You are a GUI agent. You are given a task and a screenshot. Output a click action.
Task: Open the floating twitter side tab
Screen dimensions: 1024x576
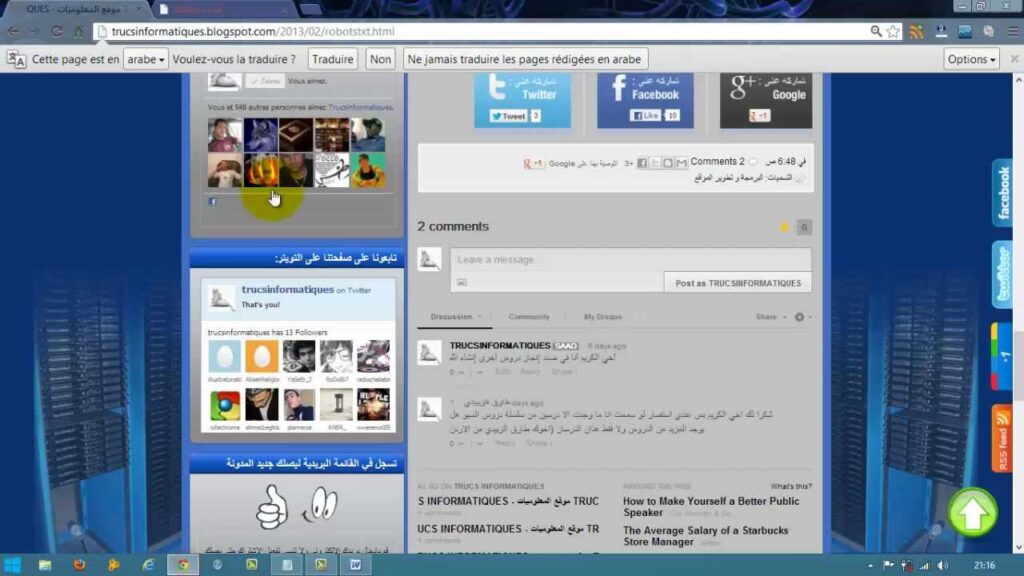1002,275
